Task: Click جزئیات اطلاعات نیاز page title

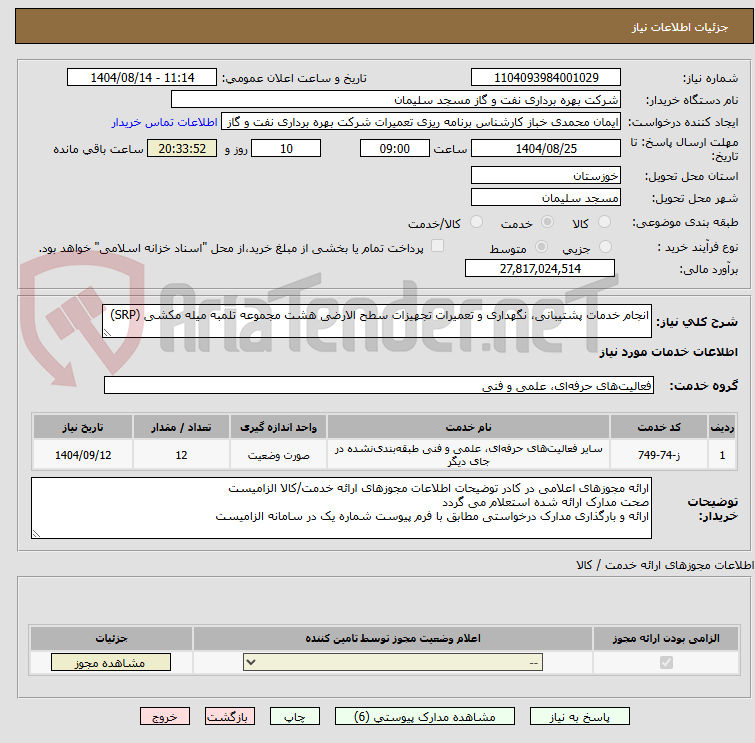Action: coord(680,27)
